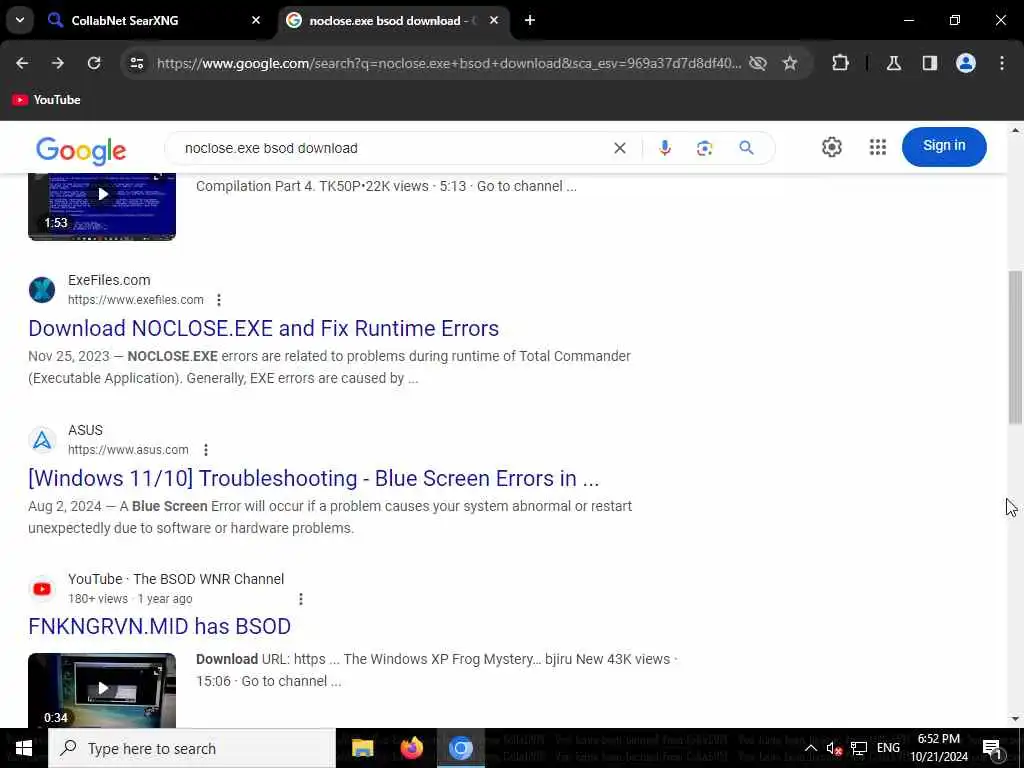This screenshot has height=768, width=1024.
Task: Click the ASUS site favicon
Action: [x=42, y=440]
